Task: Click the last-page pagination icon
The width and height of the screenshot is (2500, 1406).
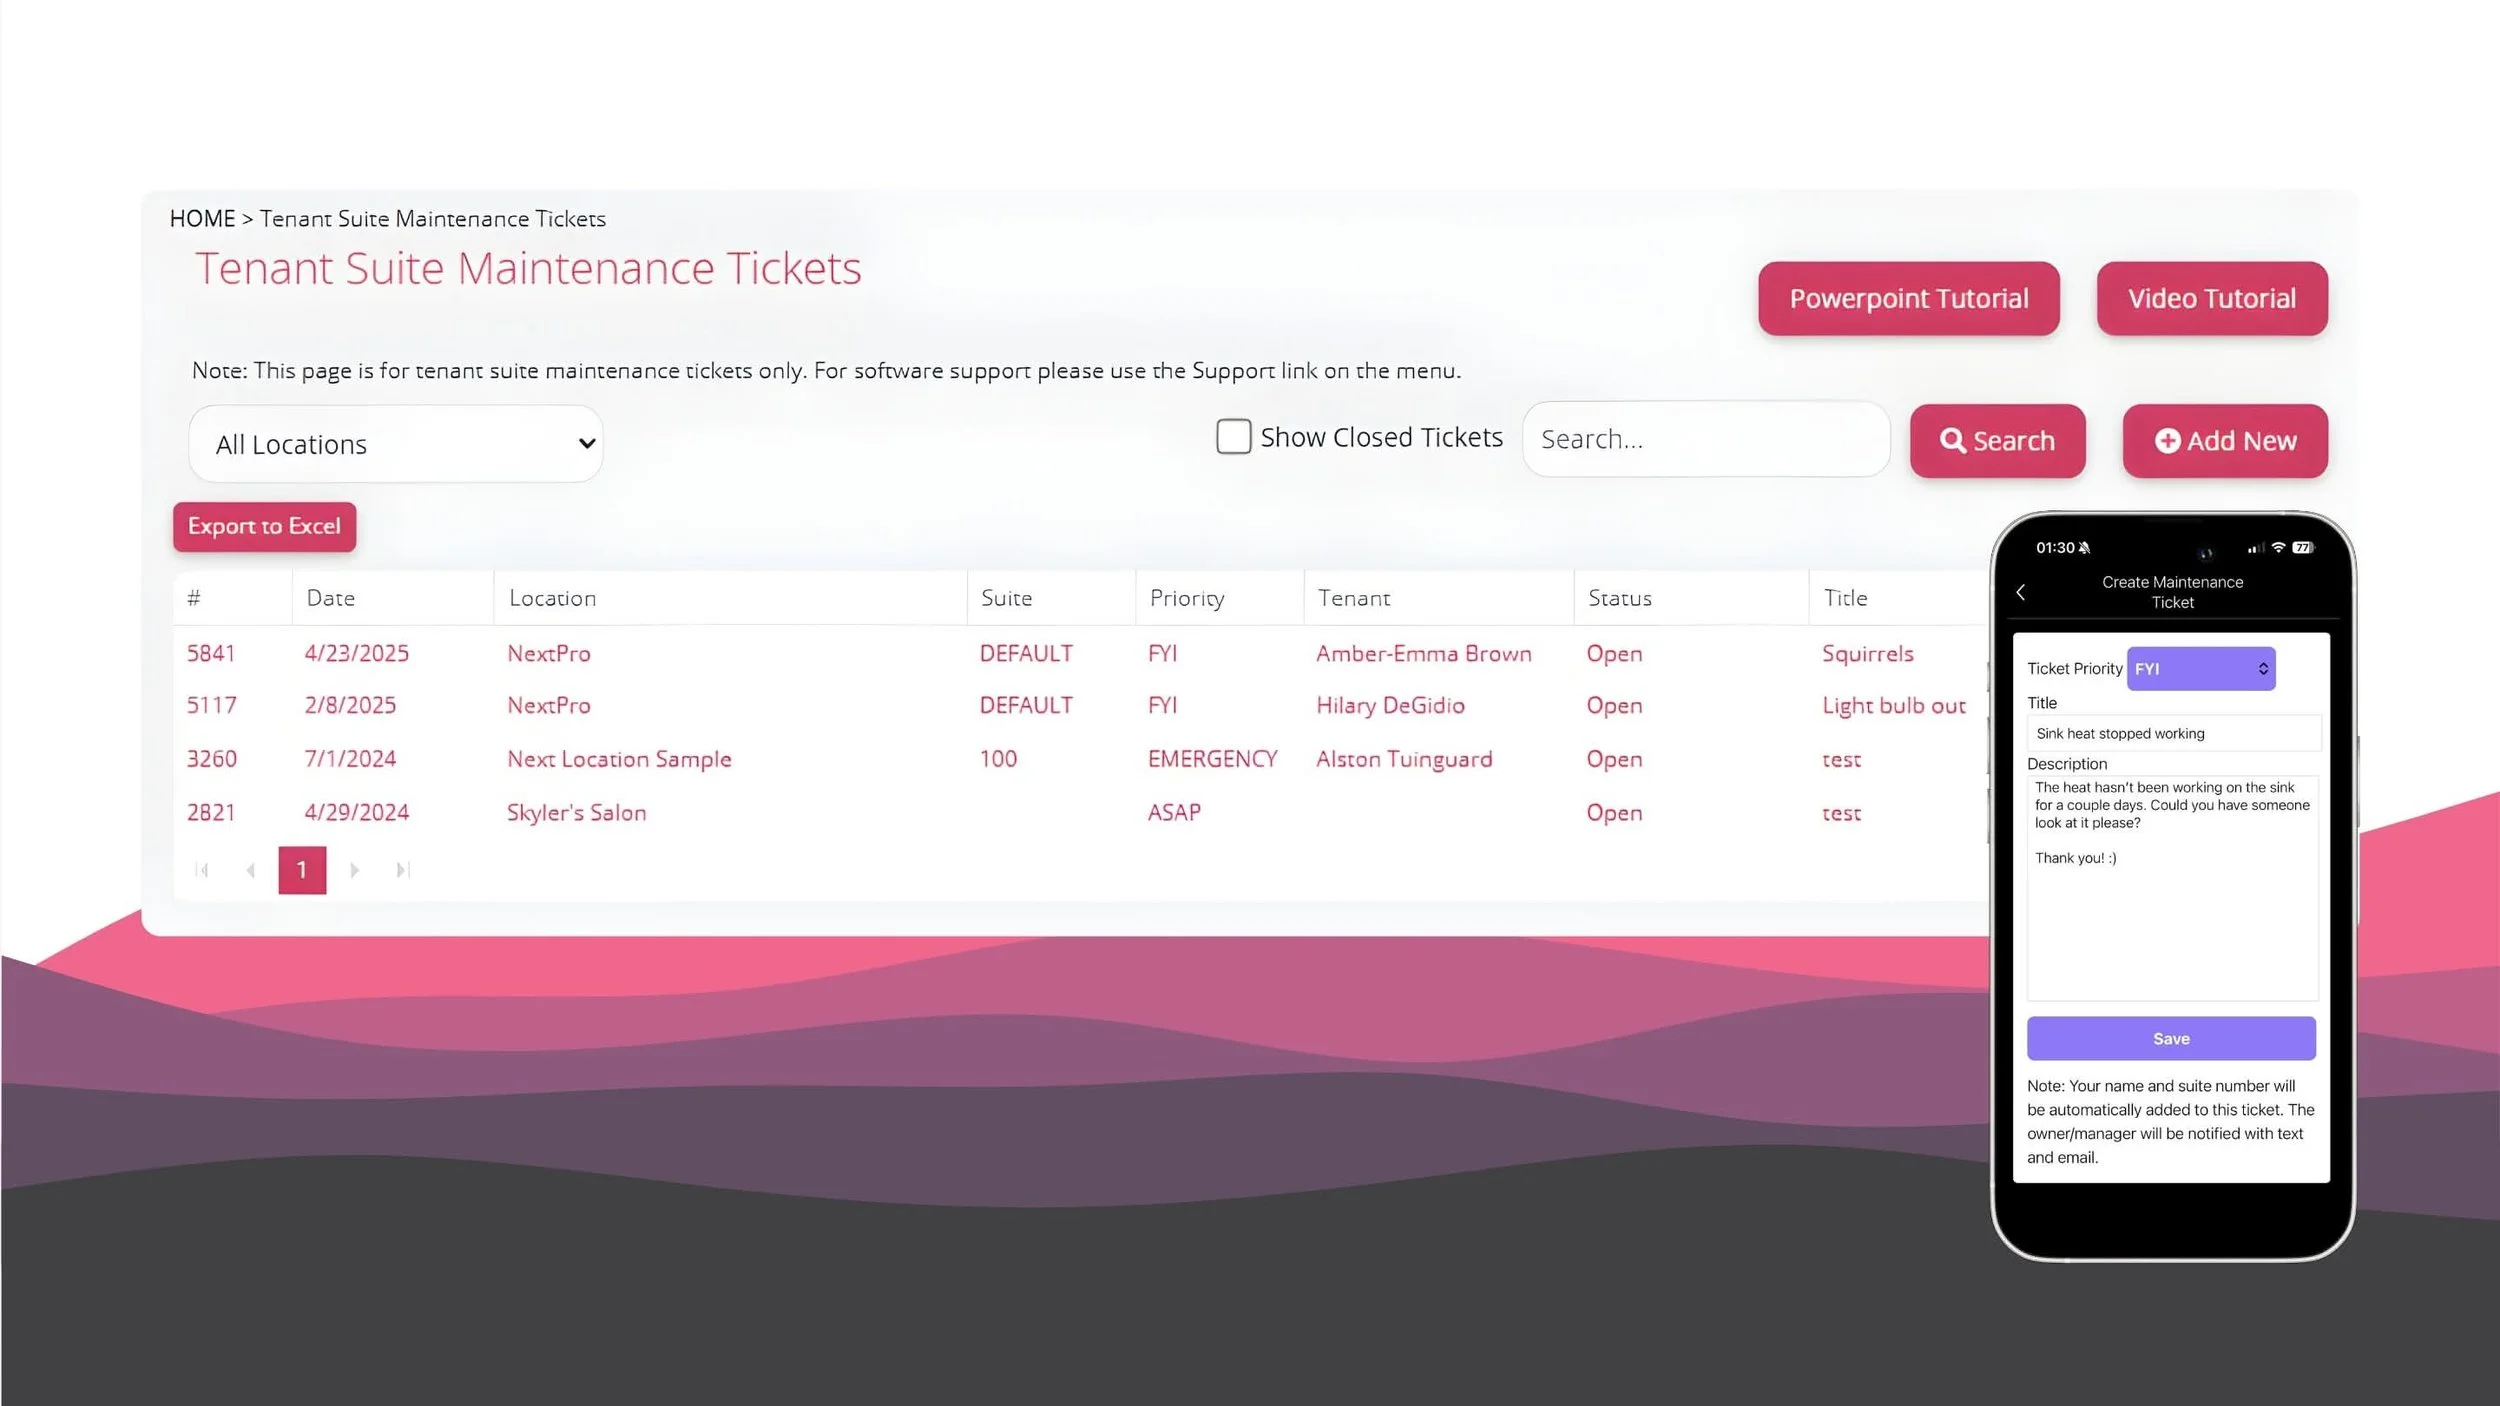Action: coord(403,869)
